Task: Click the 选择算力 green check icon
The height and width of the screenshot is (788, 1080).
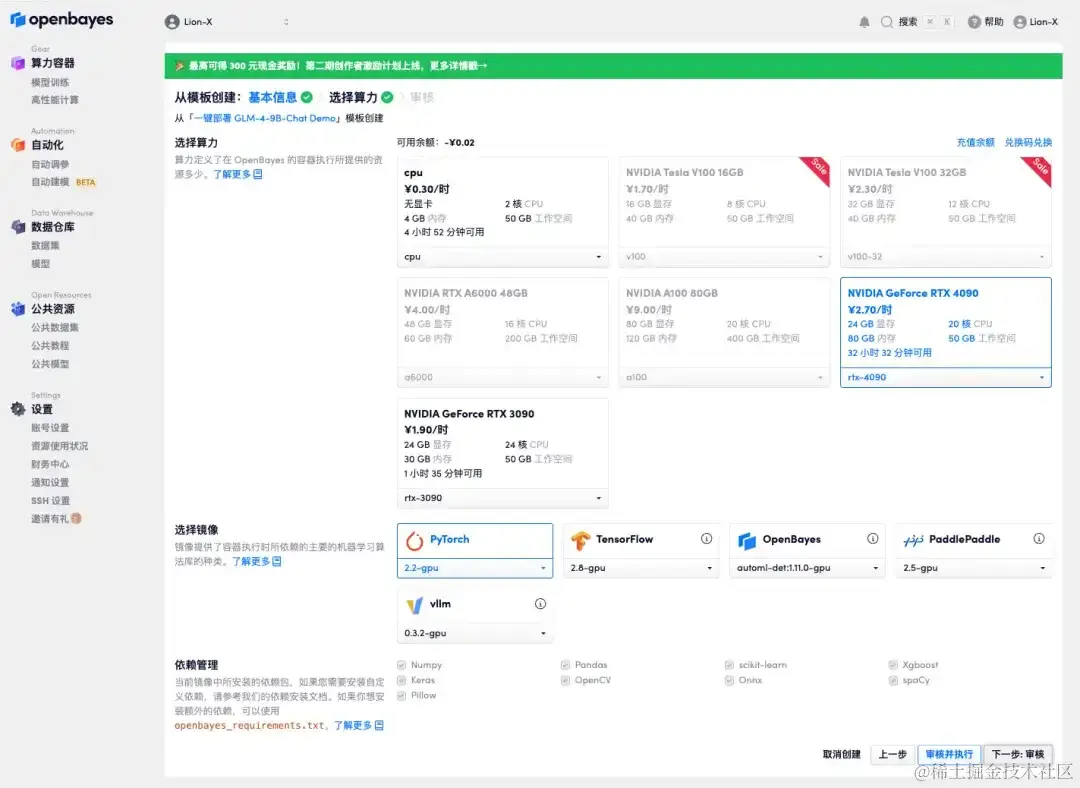Action: pos(387,97)
